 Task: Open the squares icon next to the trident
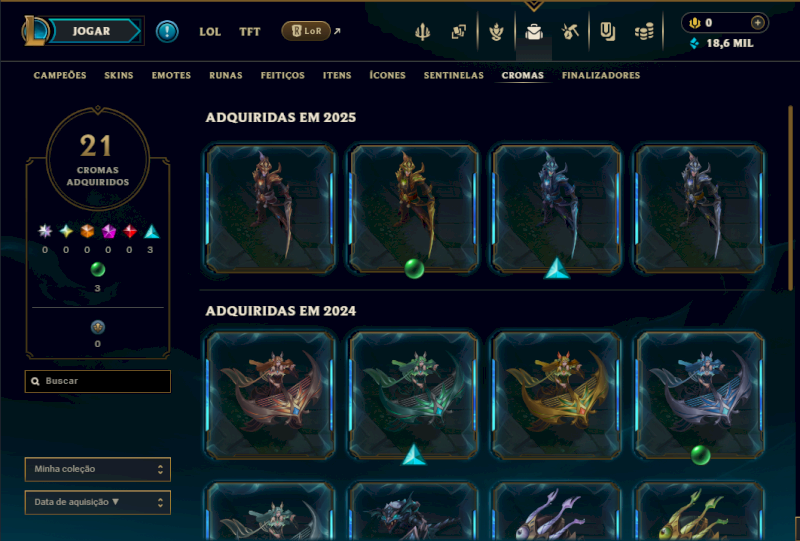tap(459, 32)
